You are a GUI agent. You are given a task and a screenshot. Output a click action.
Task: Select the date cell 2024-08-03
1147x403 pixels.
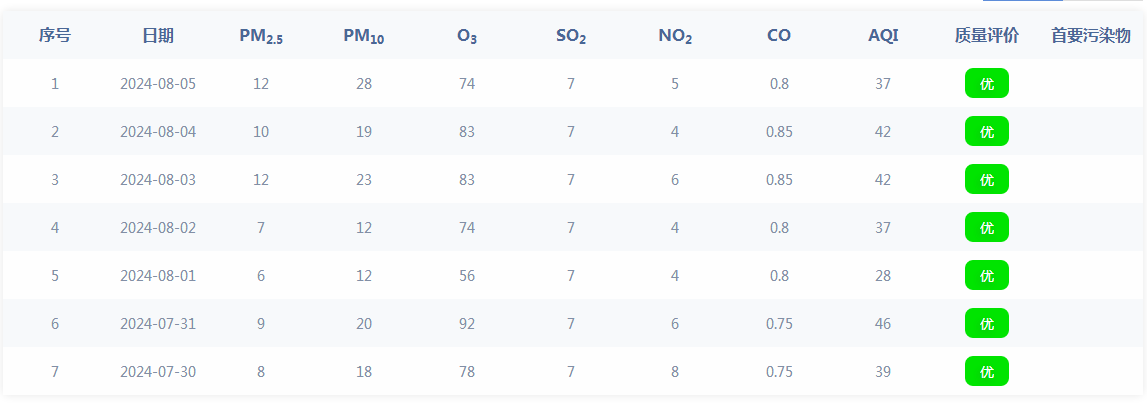pos(158,180)
